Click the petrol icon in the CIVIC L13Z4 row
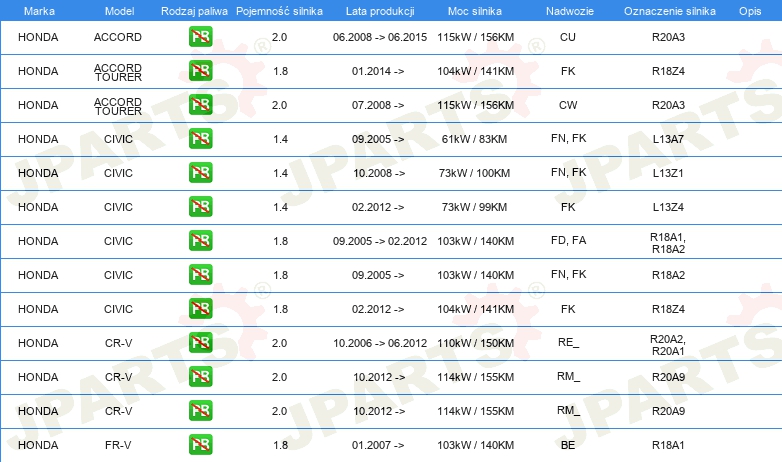 tap(200, 206)
